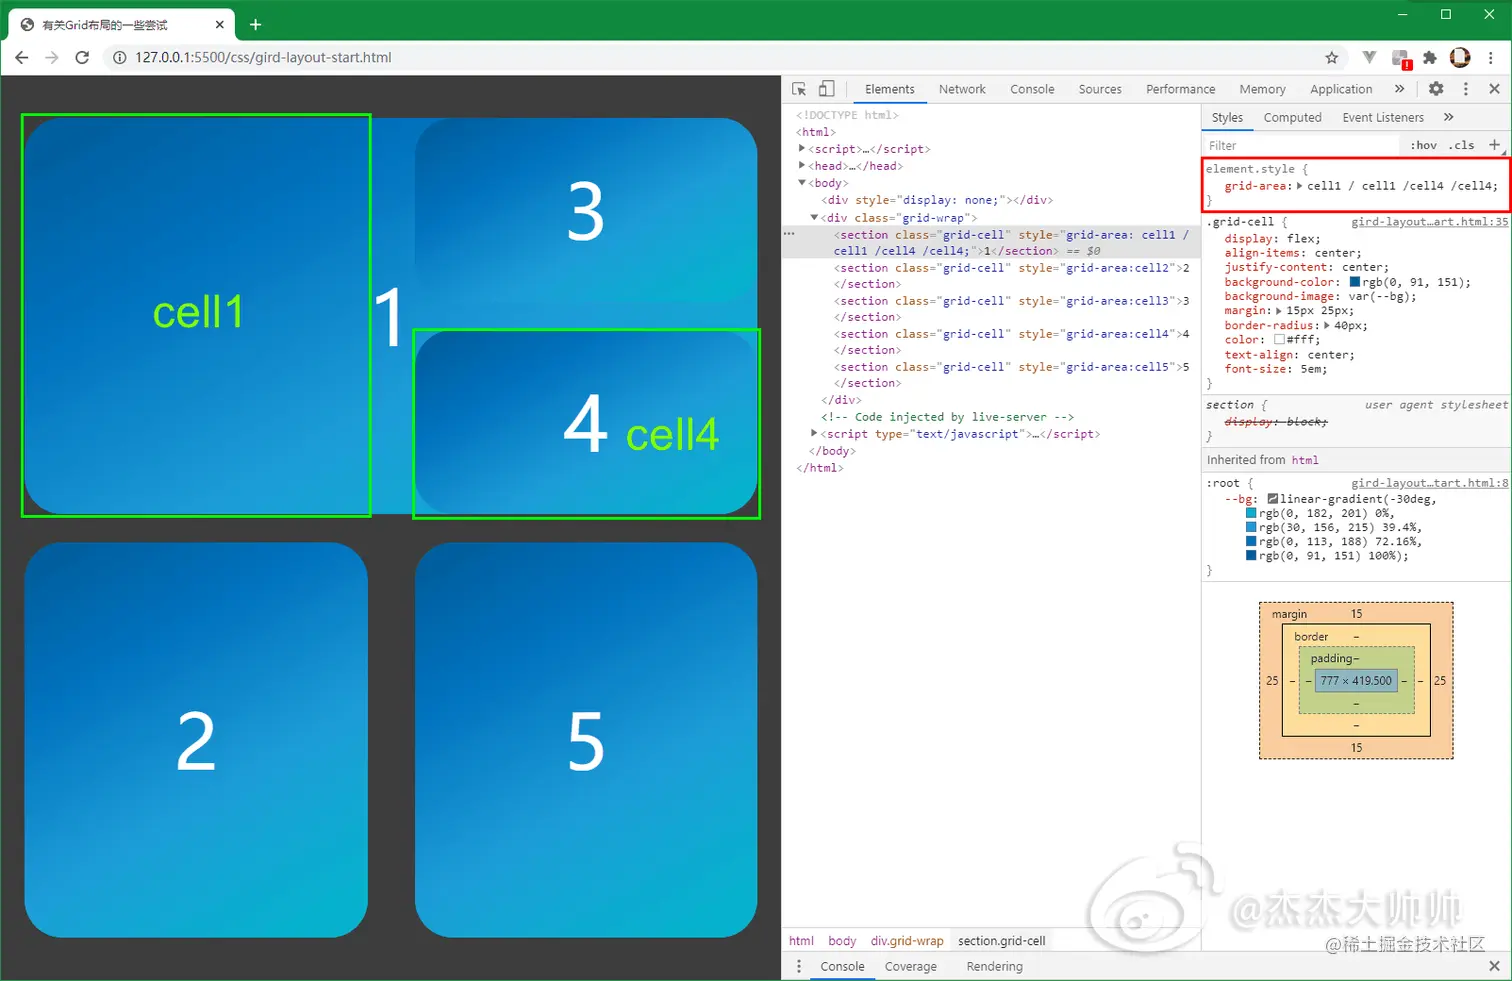Screen dimensions: 1512x981
Task: Open rgb(0, 182, 201) gradient swatch
Action: 1251,513
